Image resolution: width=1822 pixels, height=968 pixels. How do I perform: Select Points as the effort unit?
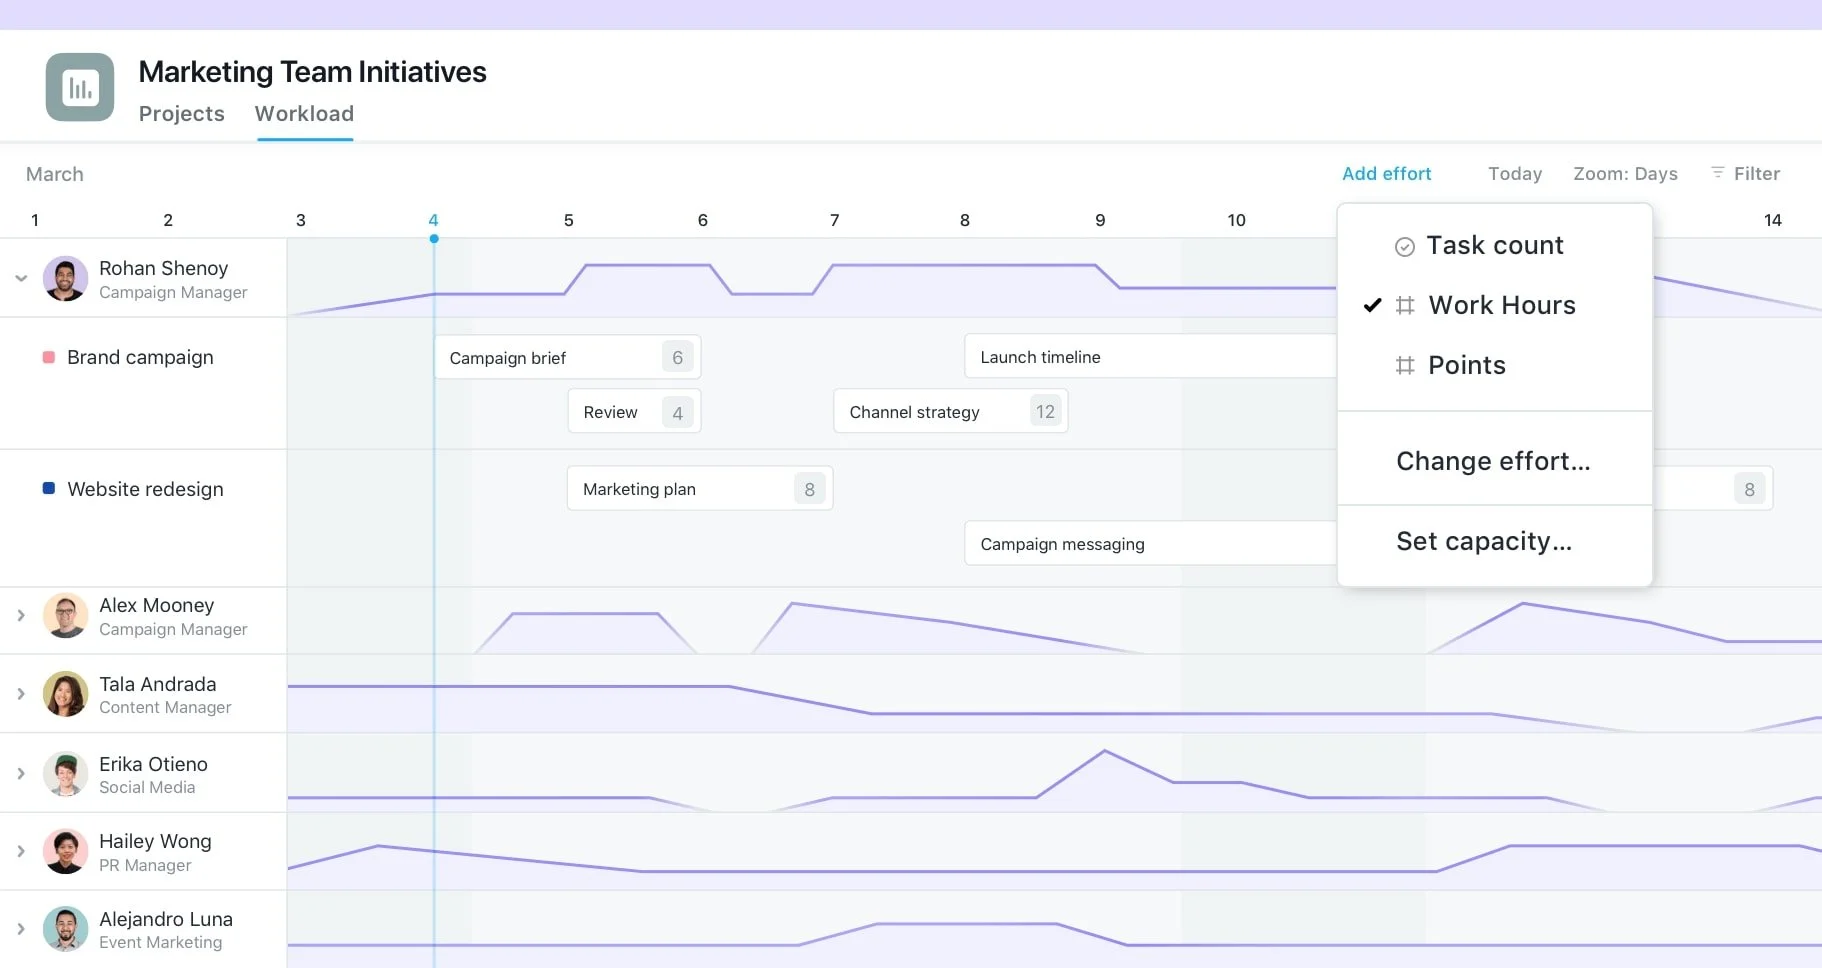[x=1466, y=365]
